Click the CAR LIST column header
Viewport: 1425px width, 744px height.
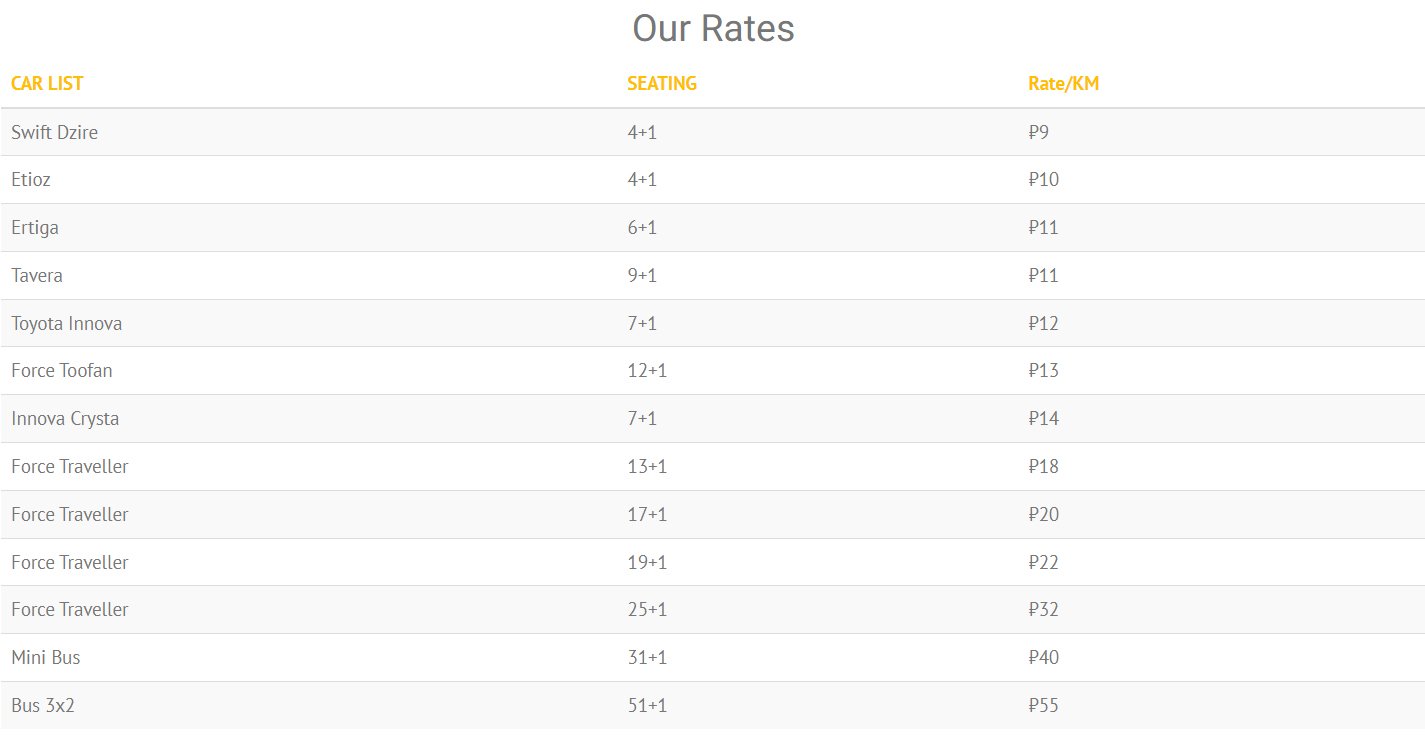47,84
